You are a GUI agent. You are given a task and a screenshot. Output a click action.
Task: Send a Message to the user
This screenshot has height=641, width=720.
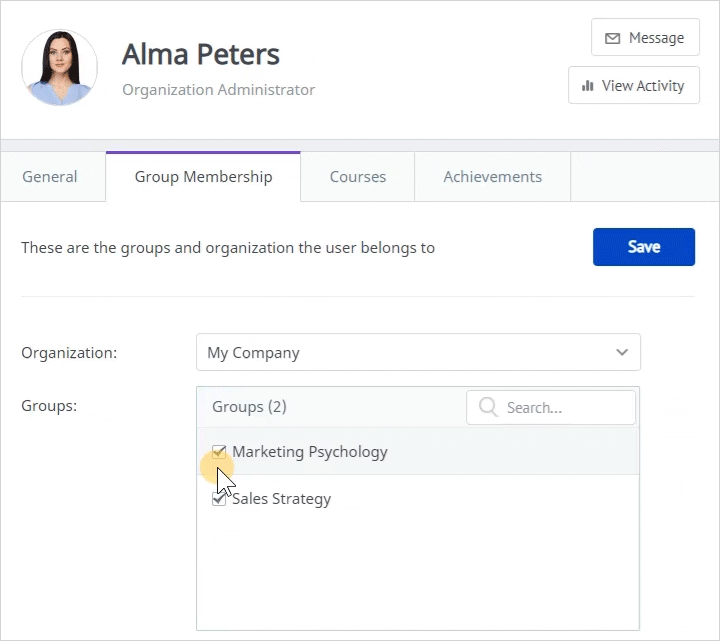pyautogui.click(x=645, y=37)
